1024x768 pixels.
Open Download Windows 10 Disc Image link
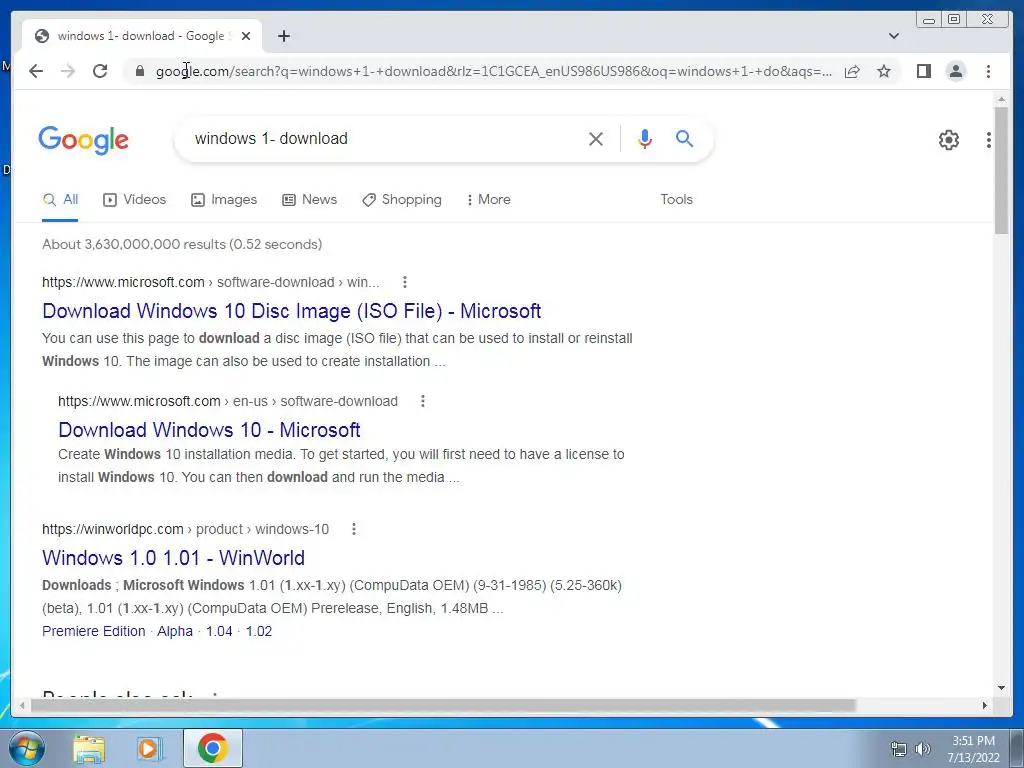coord(292,311)
